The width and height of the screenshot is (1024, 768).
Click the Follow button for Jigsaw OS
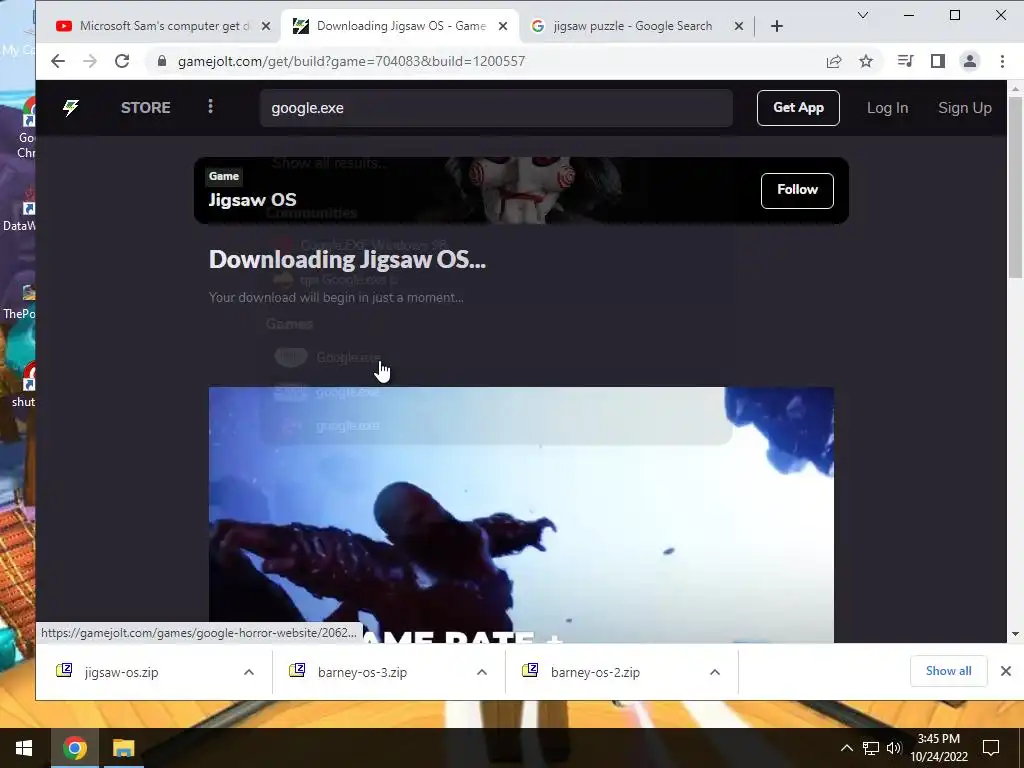pos(797,190)
